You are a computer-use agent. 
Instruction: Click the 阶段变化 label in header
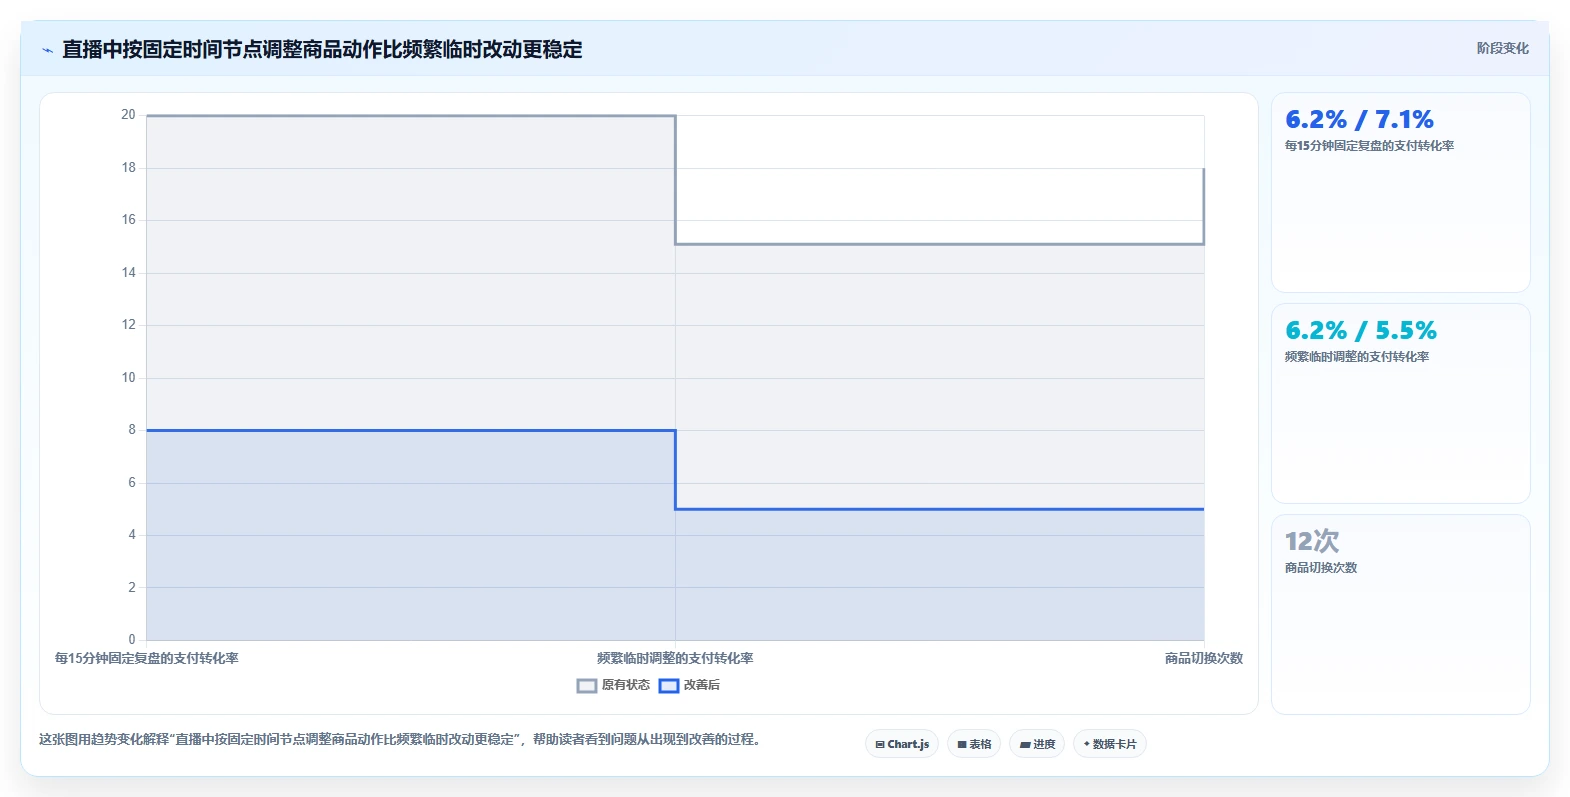(1502, 48)
